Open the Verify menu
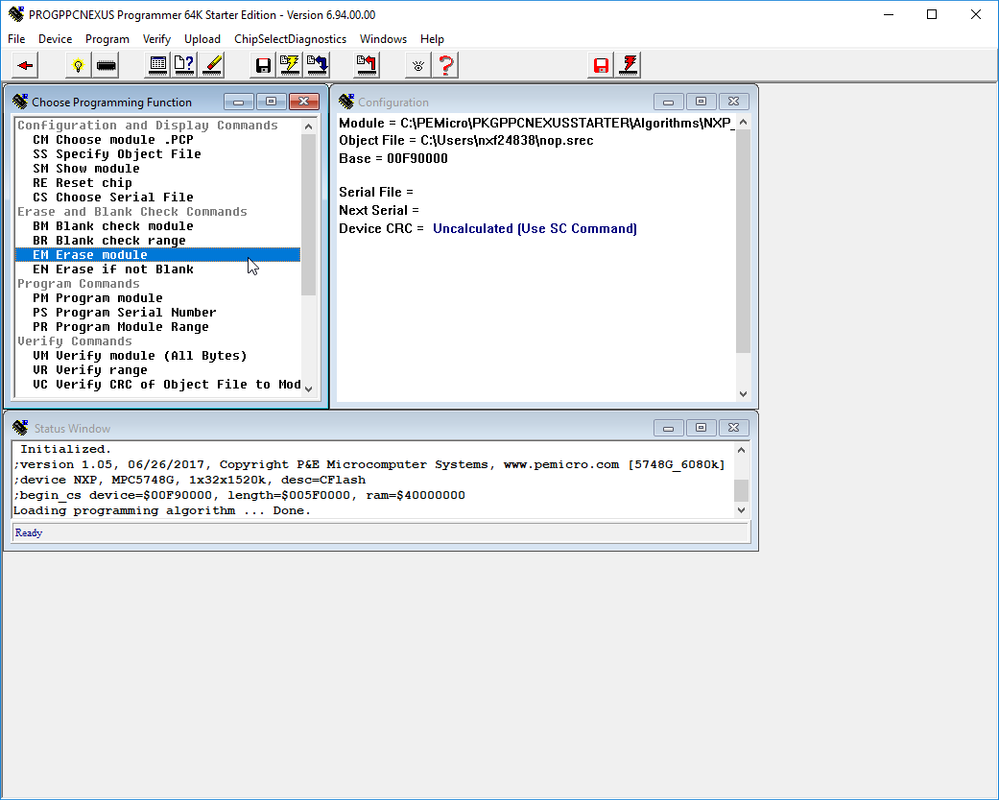The height and width of the screenshot is (800, 999). 157,39
